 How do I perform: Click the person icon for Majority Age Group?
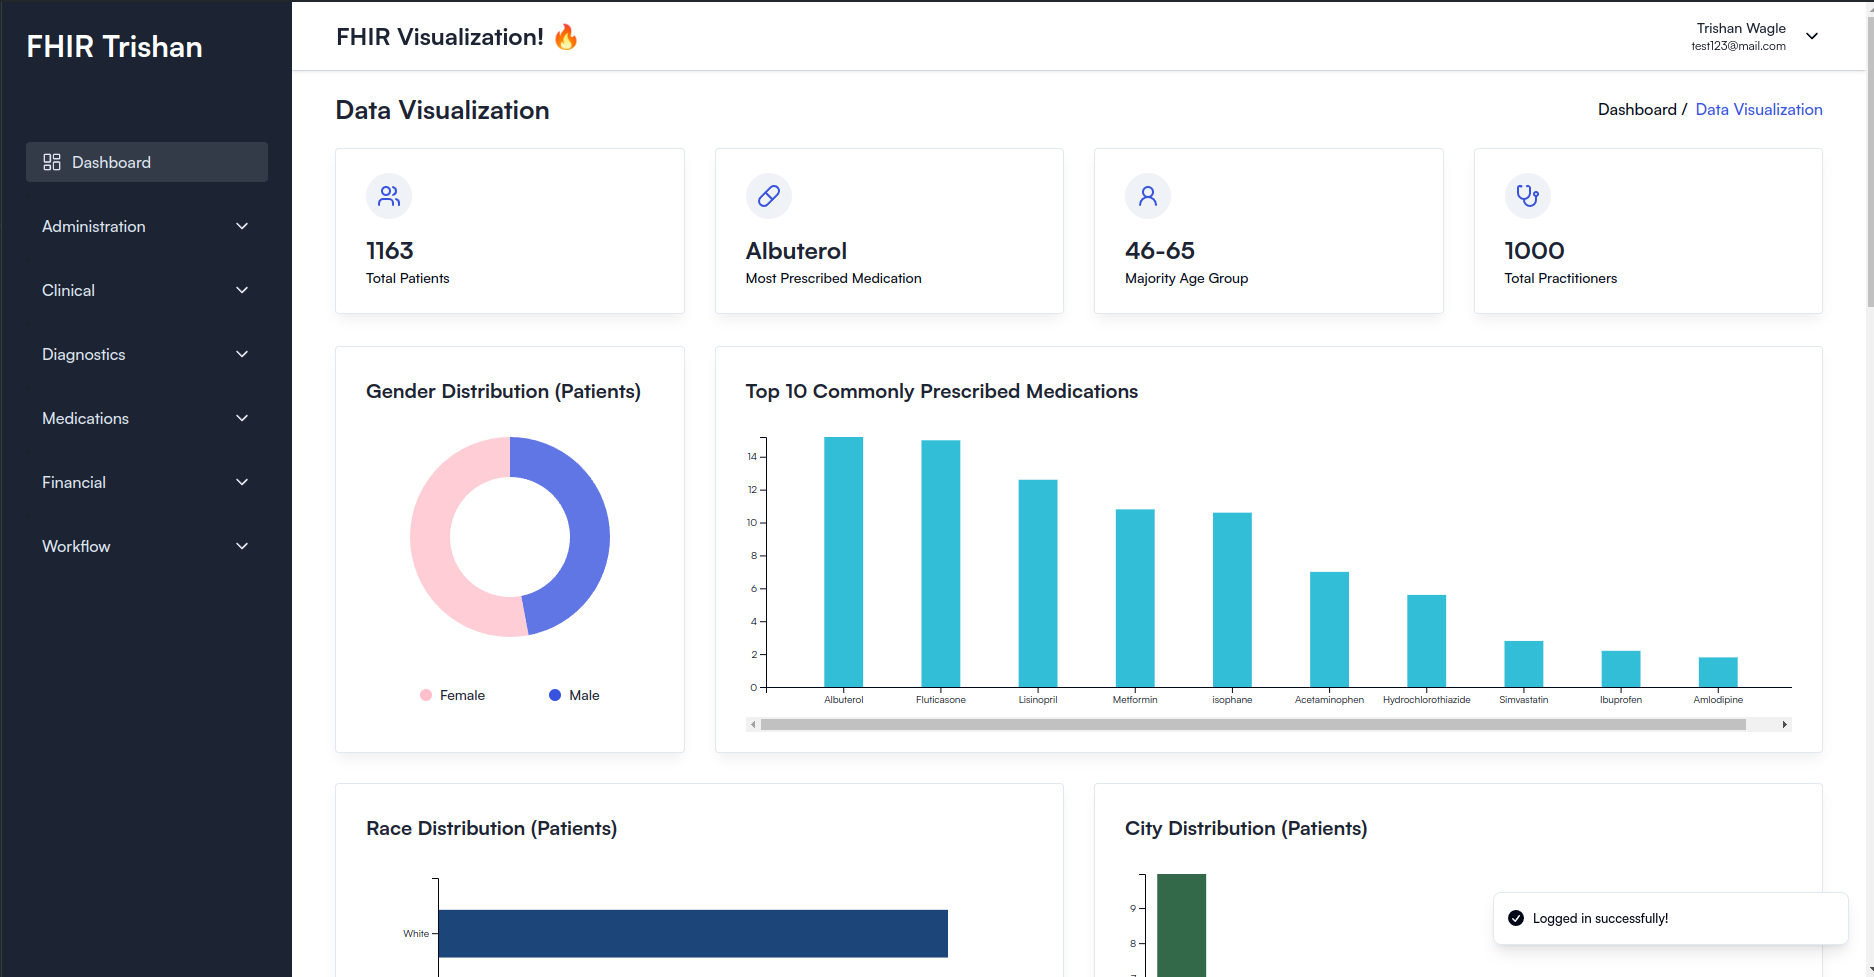pyautogui.click(x=1148, y=196)
